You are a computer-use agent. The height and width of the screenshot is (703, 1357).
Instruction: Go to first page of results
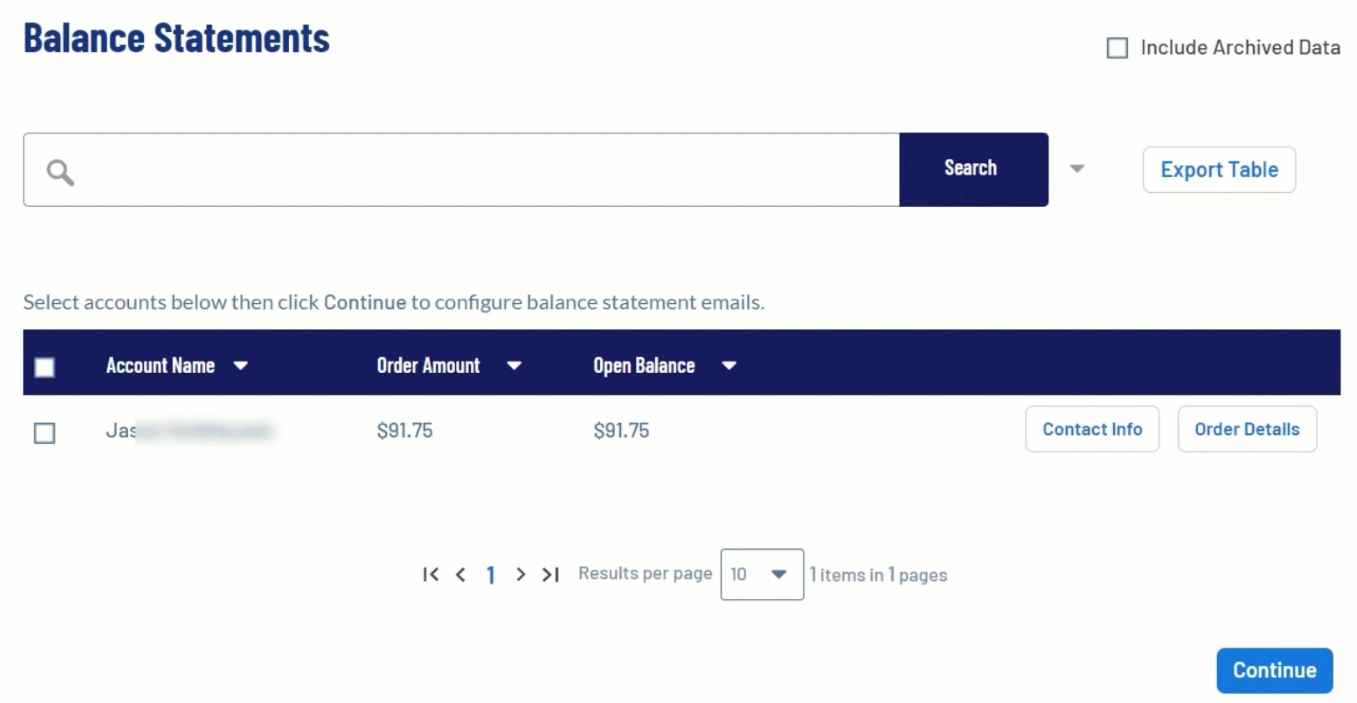[431, 575]
